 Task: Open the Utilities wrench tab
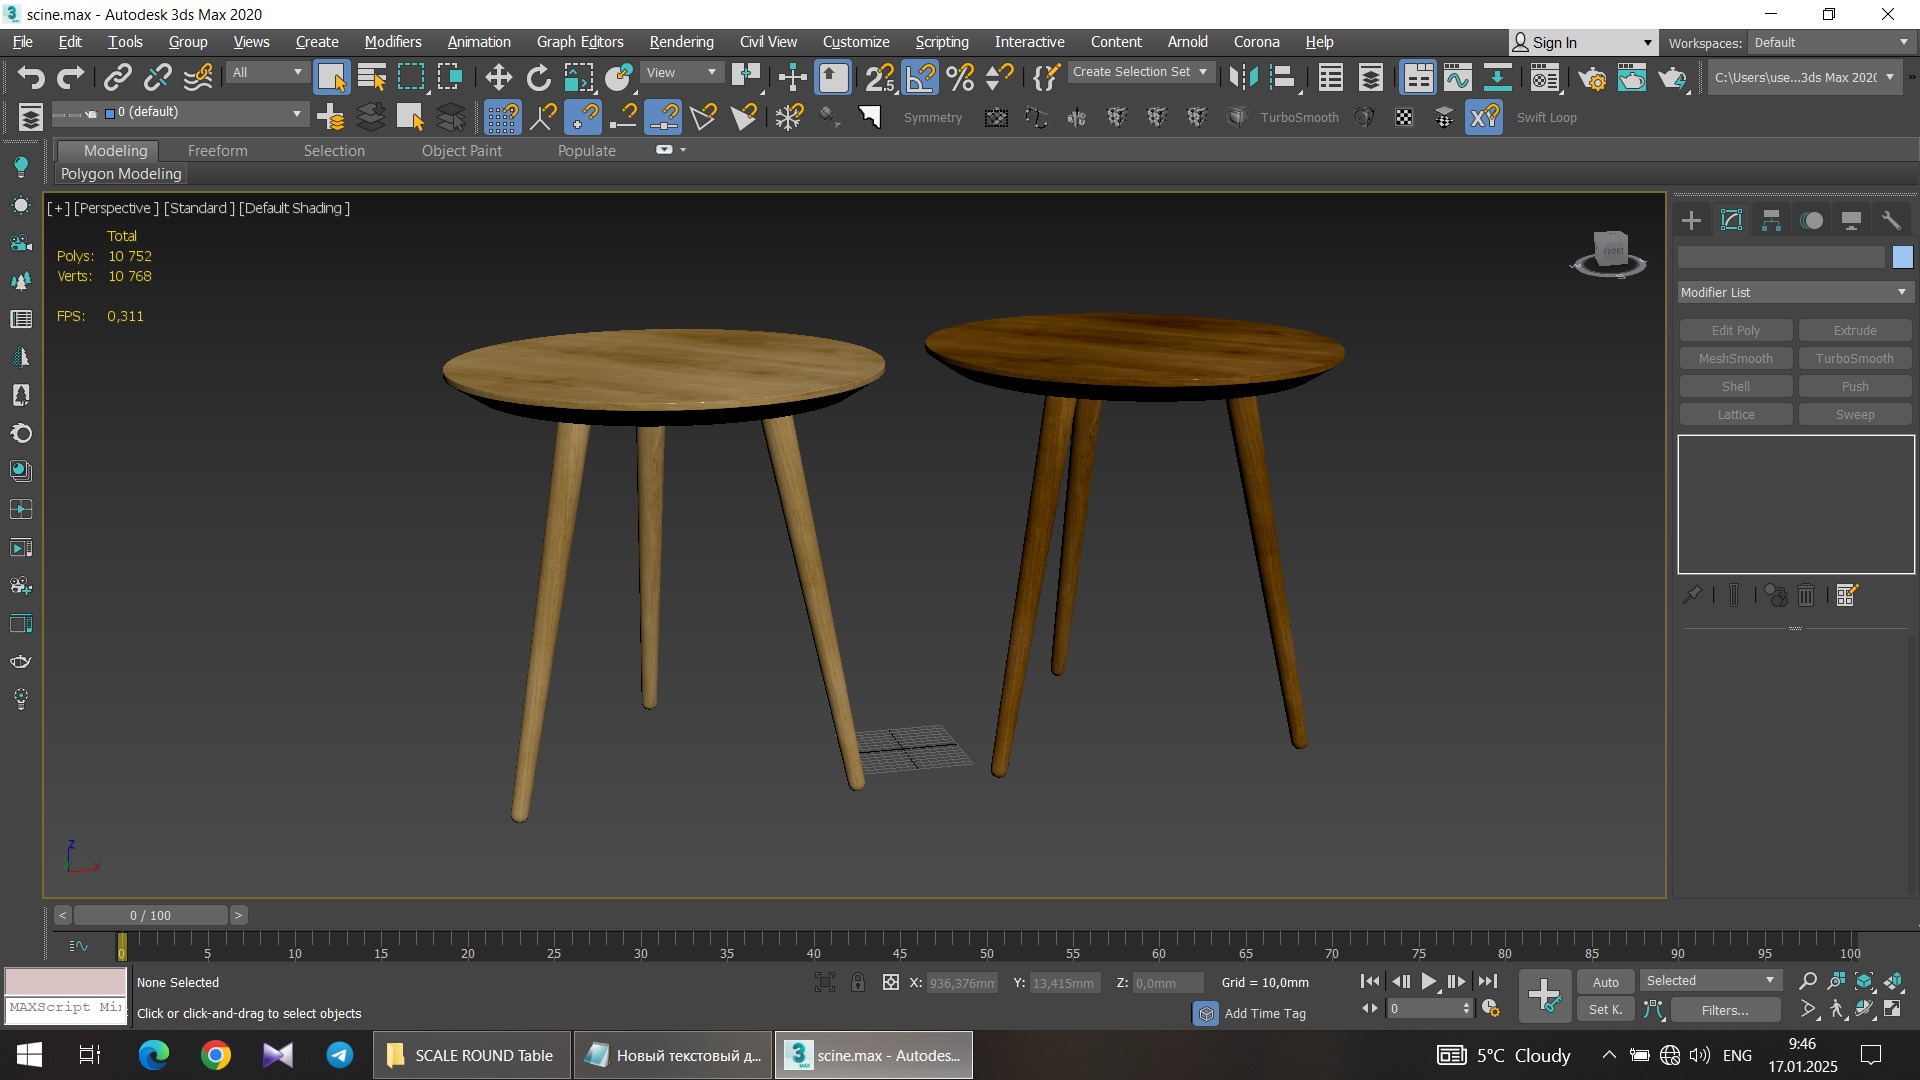[x=1891, y=220]
